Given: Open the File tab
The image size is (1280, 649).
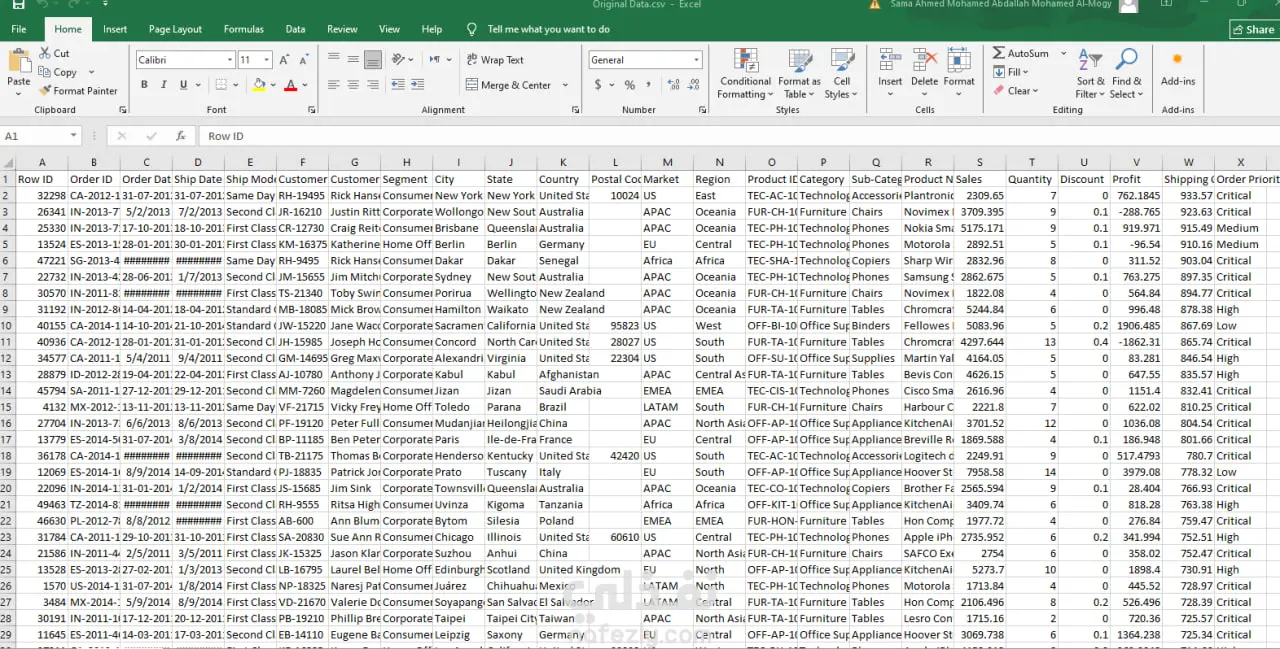Looking at the screenshot, I should point(19,29).
